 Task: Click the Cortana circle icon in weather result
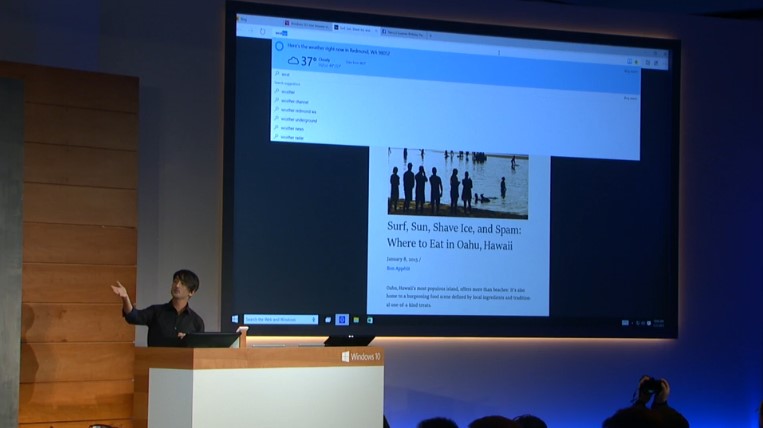point(279,46)
